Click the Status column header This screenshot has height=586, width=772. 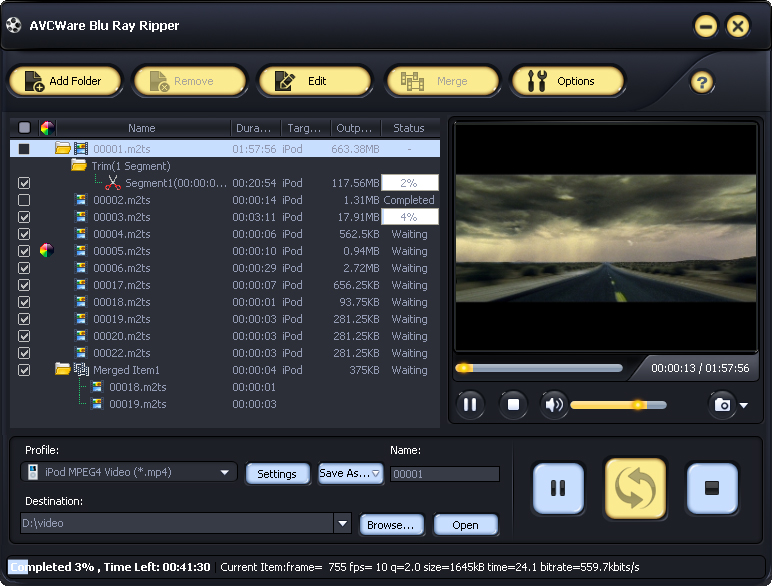[410, 128]
